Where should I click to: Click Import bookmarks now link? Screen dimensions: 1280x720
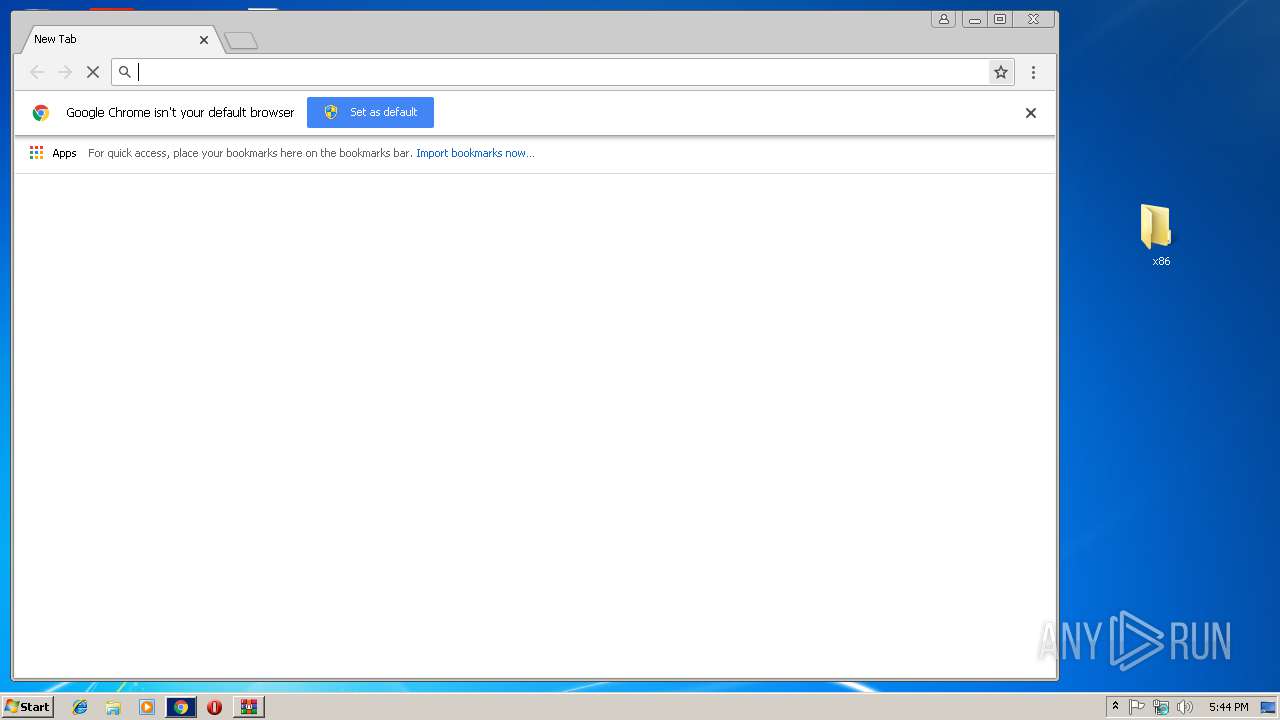475,153
